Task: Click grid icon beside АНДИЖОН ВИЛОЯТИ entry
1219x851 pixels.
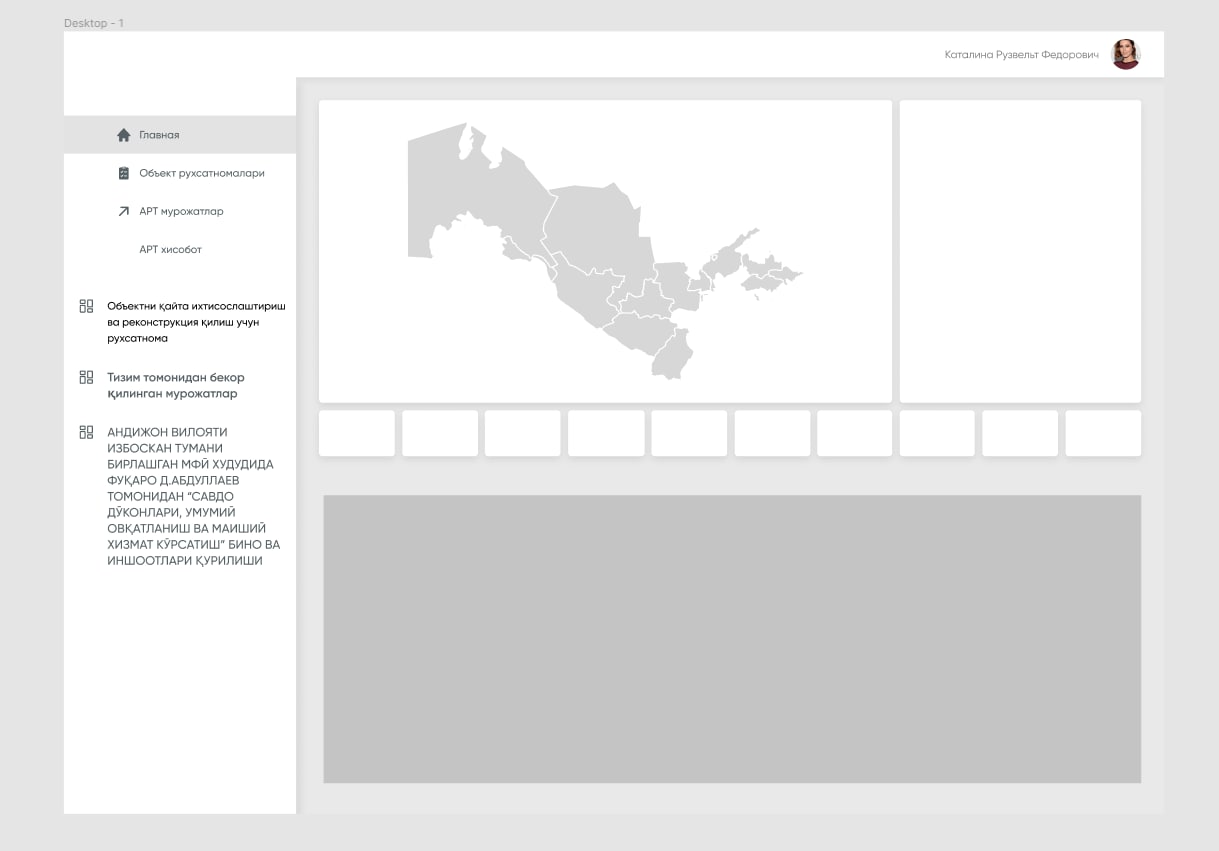Action: 86,432
